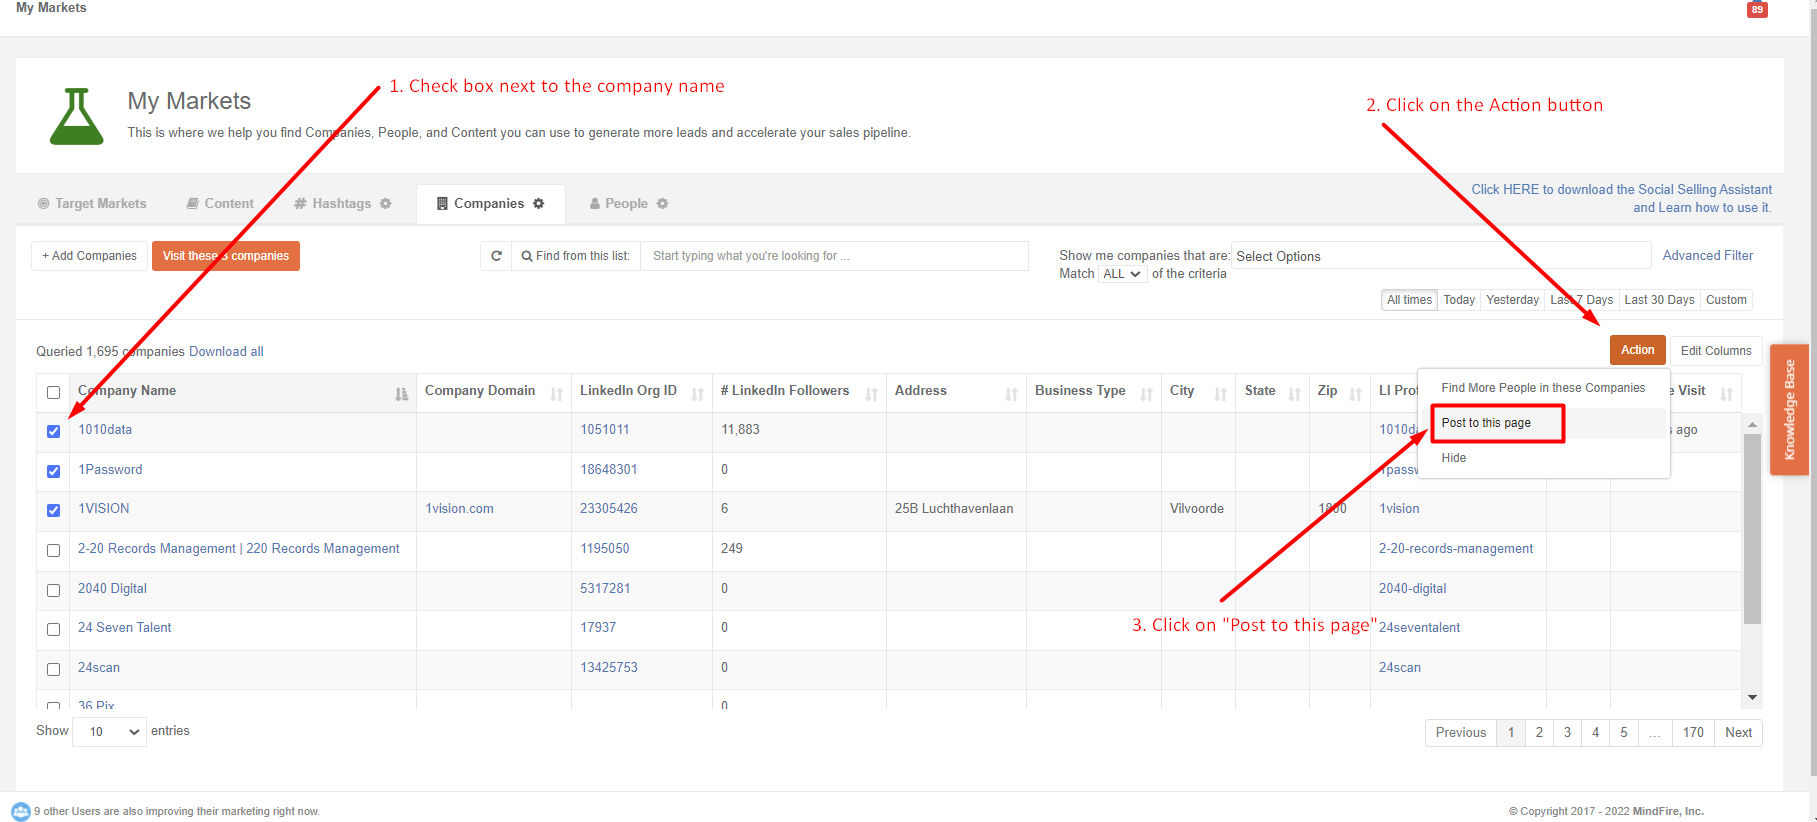
Task: Click the users icon in footer status
Action: 20,811
